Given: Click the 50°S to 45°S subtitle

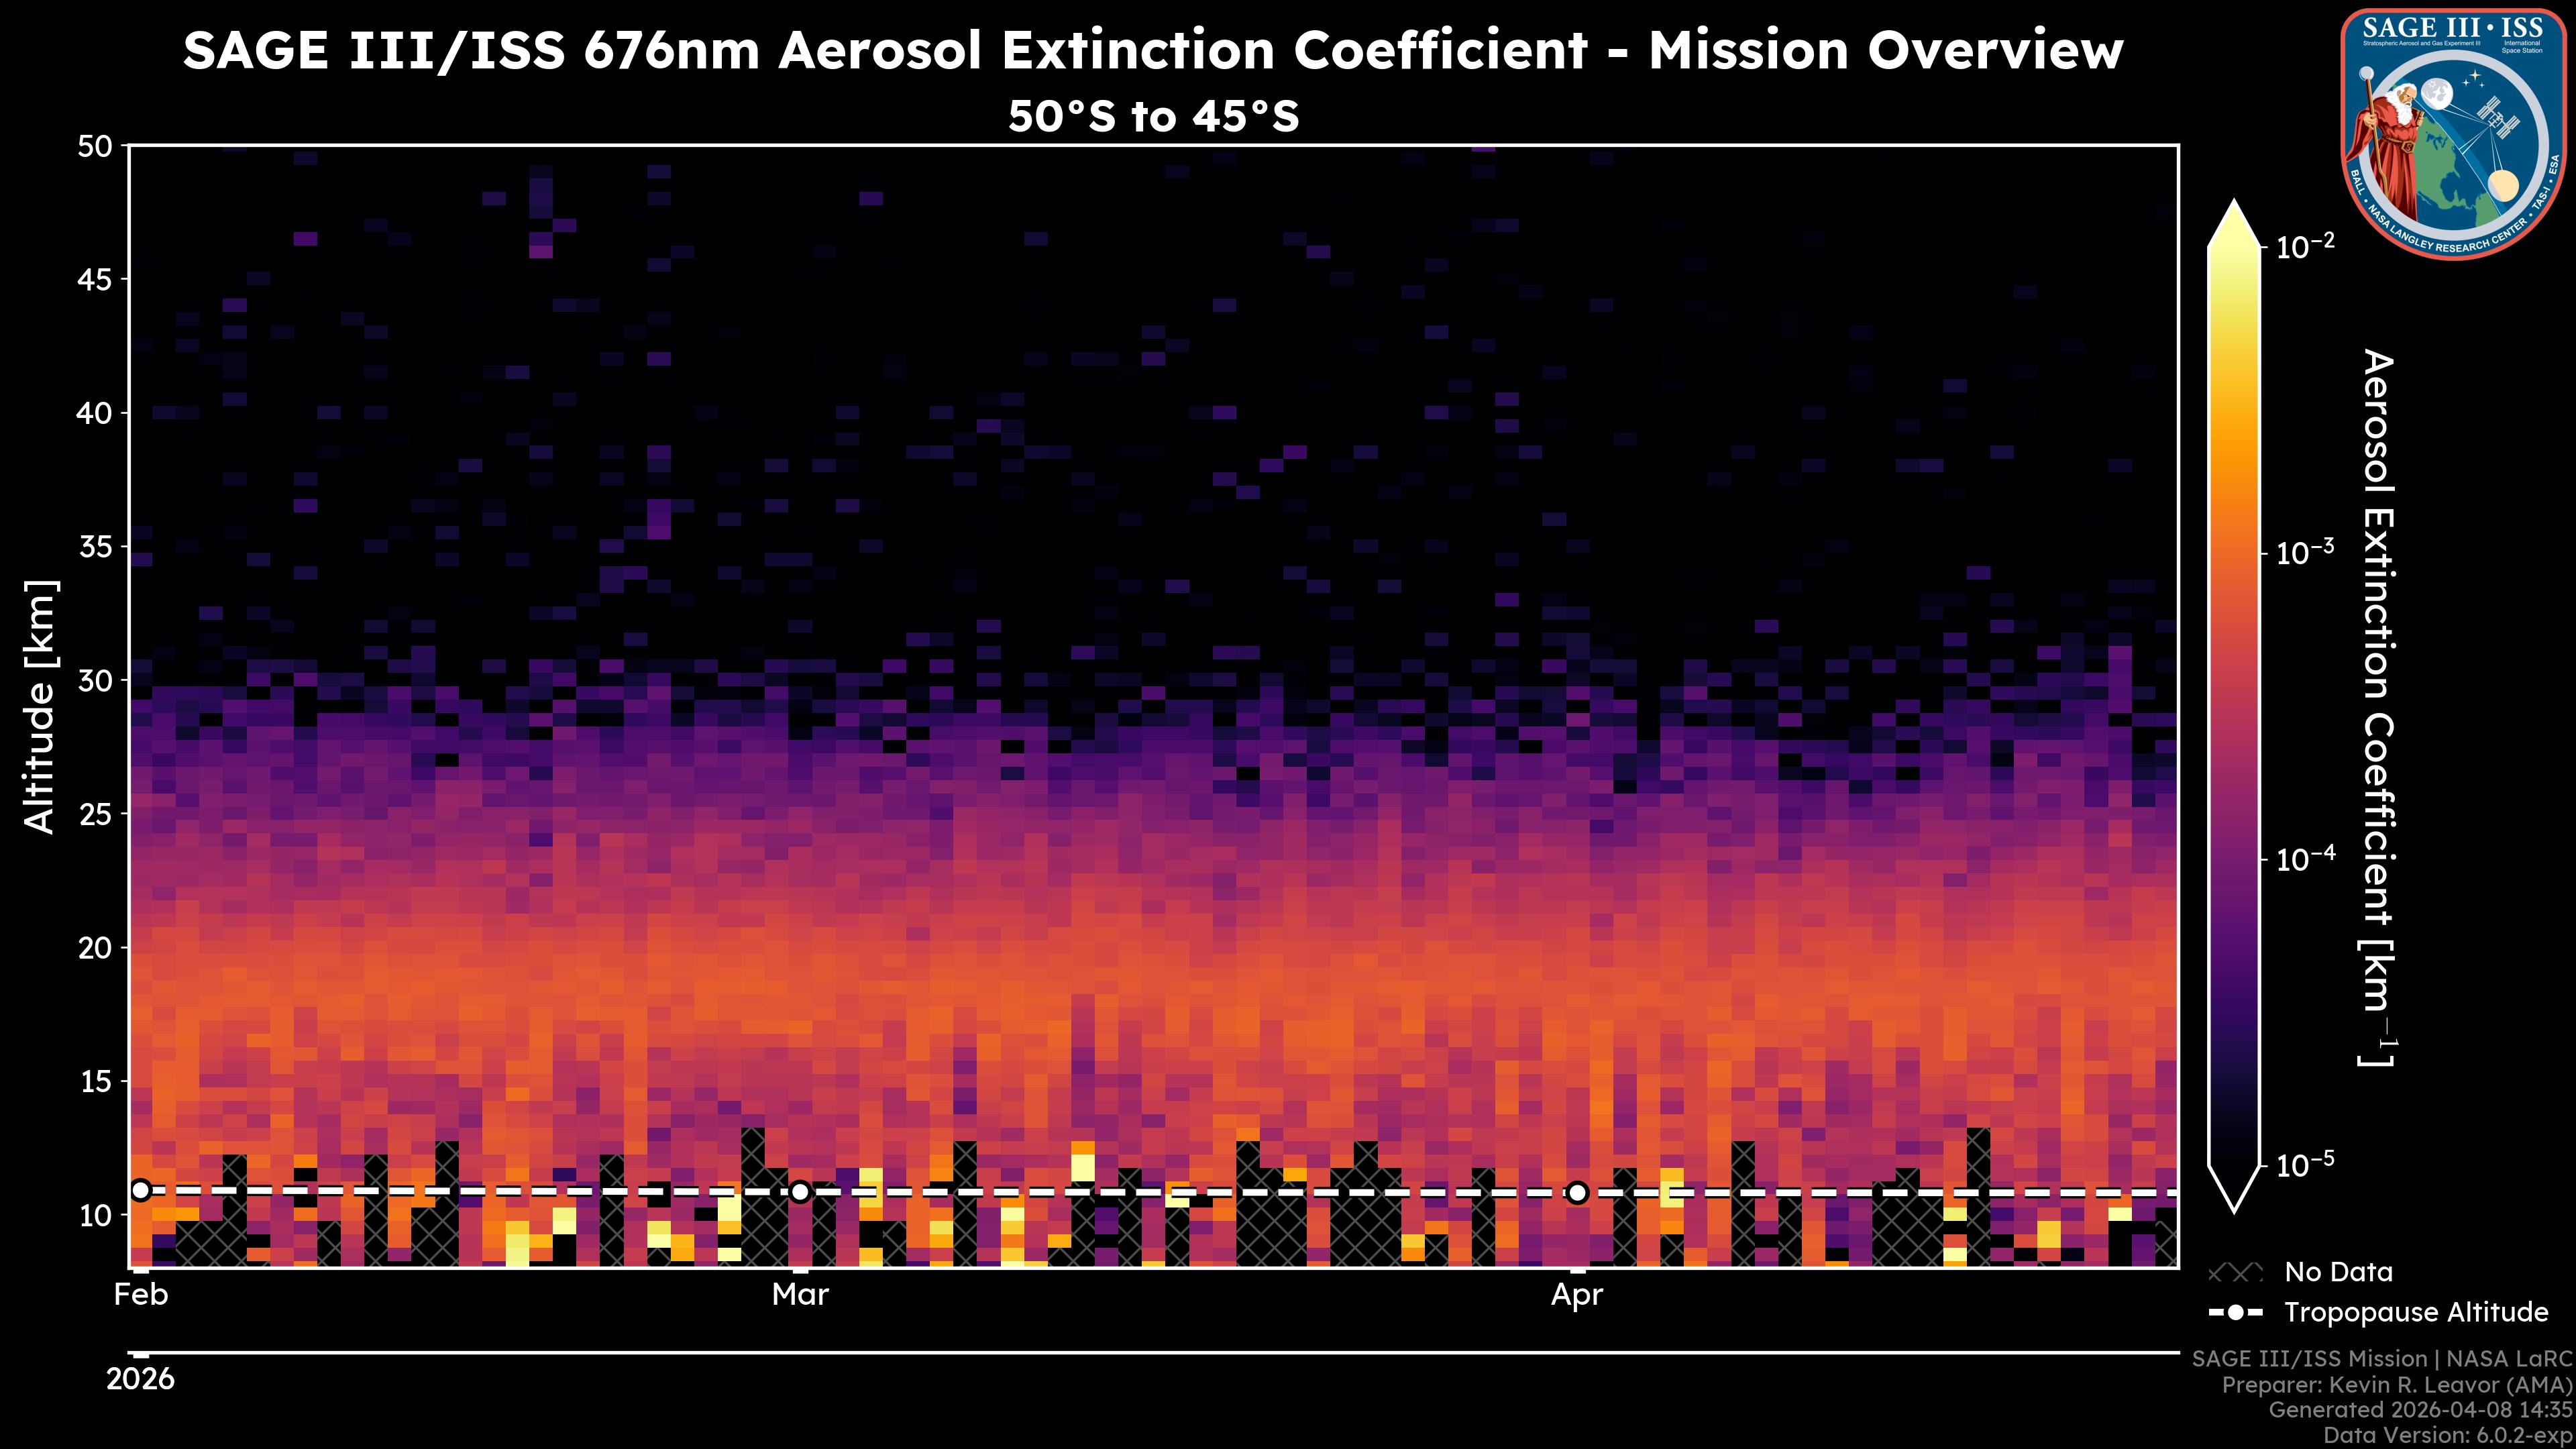Looking at the screenshot, I should pos(1152,117).
